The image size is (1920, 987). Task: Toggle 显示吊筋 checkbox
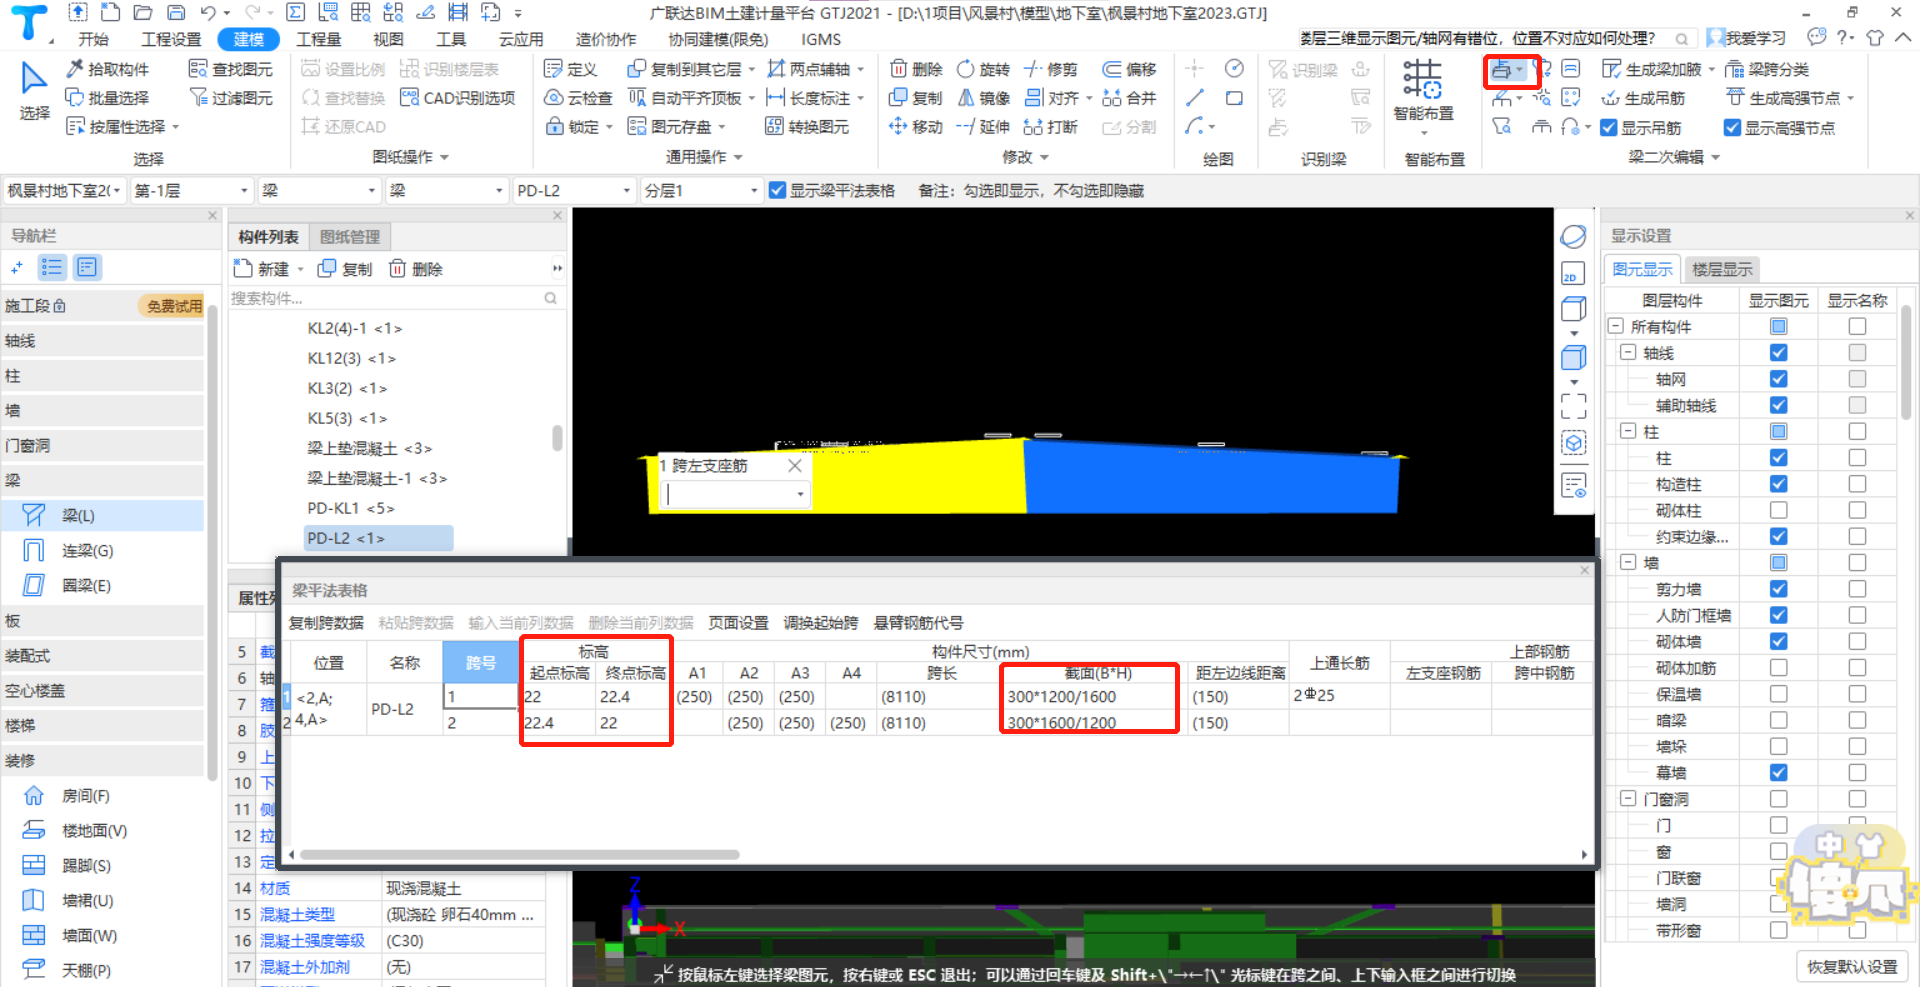tap(1609, 128)
